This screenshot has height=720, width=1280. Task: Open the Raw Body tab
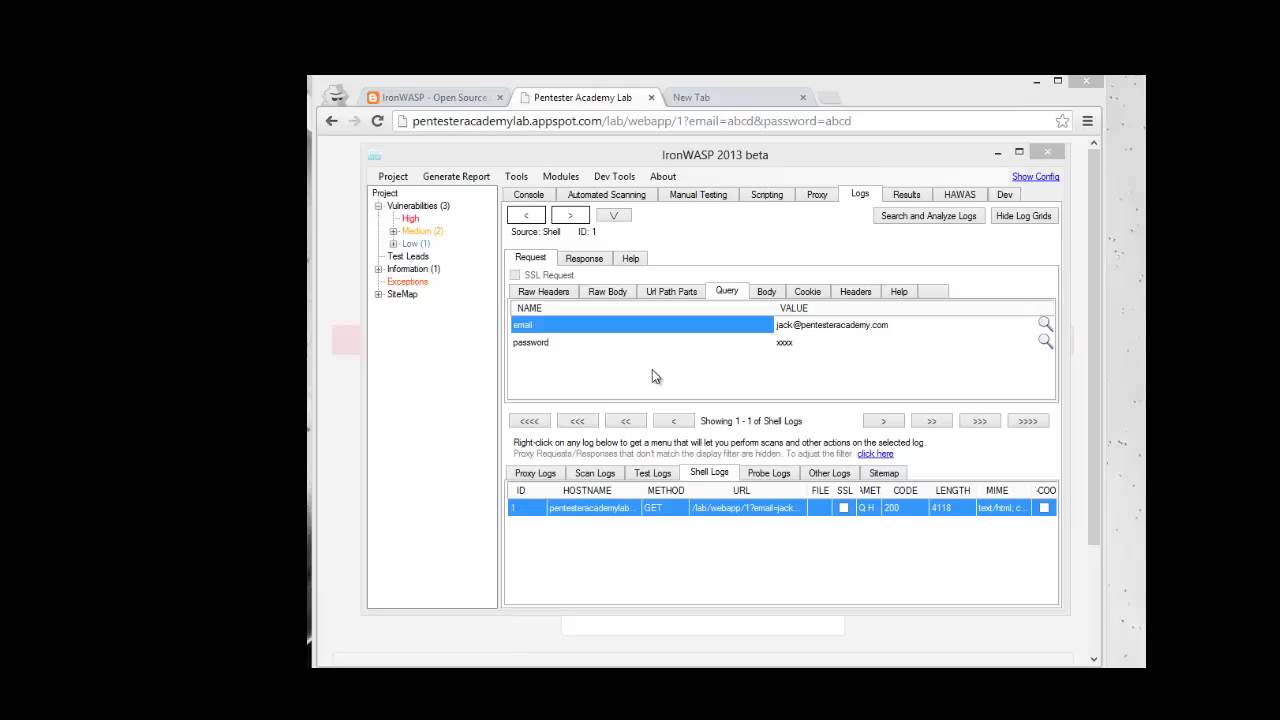click(607, 292)
